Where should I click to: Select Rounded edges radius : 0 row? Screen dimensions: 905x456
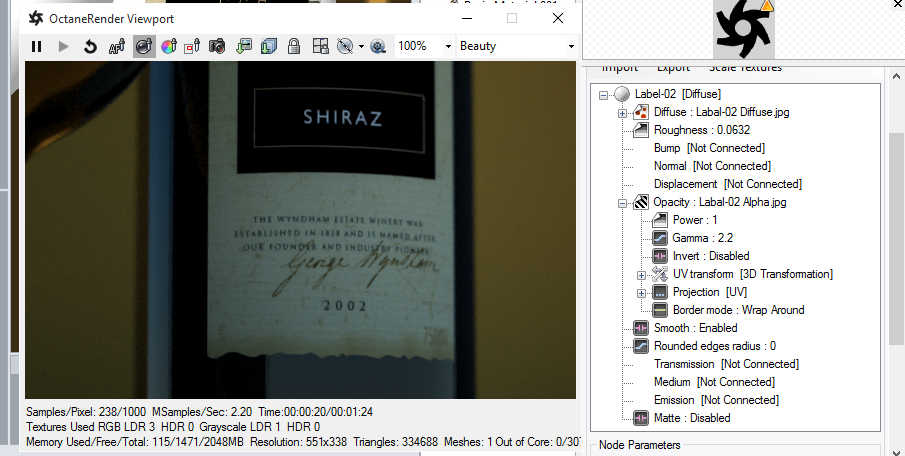pyautogui.click(x=715, y=346)
